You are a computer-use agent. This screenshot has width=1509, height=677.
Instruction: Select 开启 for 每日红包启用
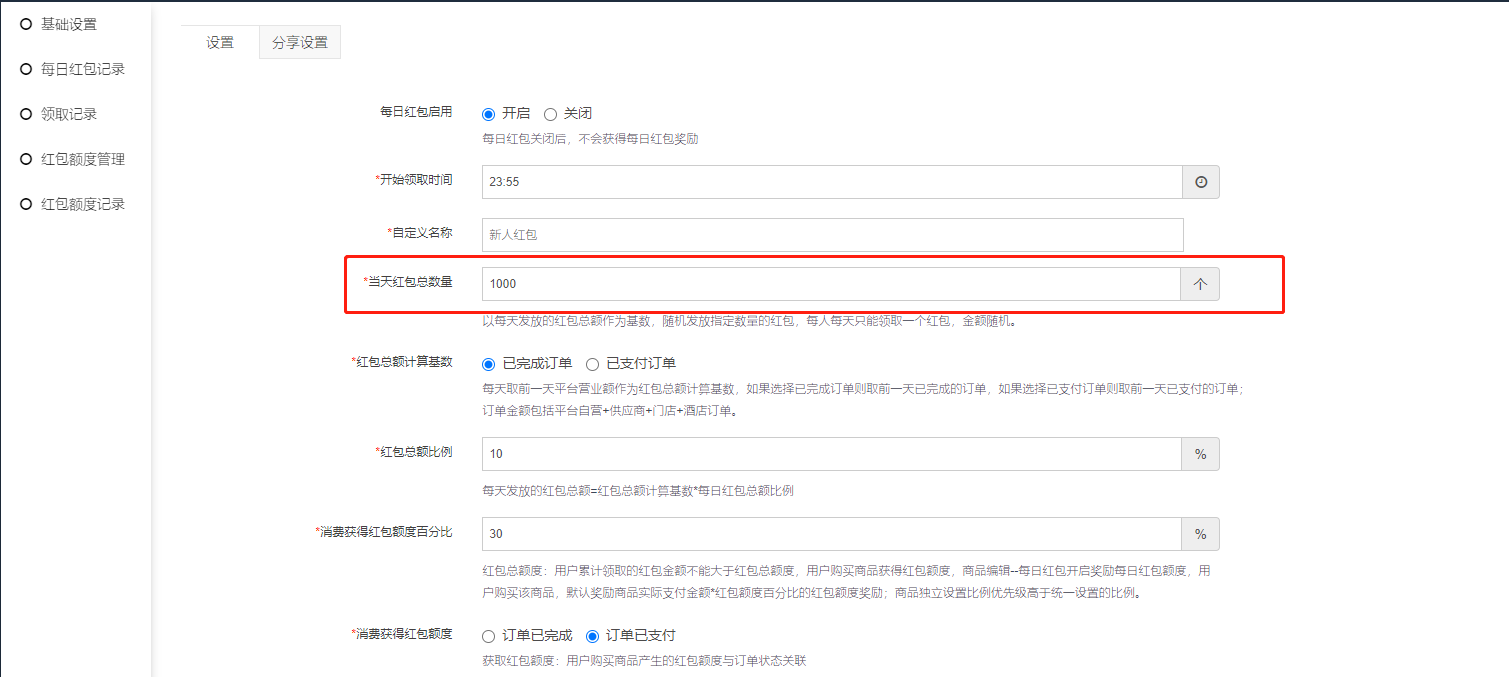(x=489, y=114)
